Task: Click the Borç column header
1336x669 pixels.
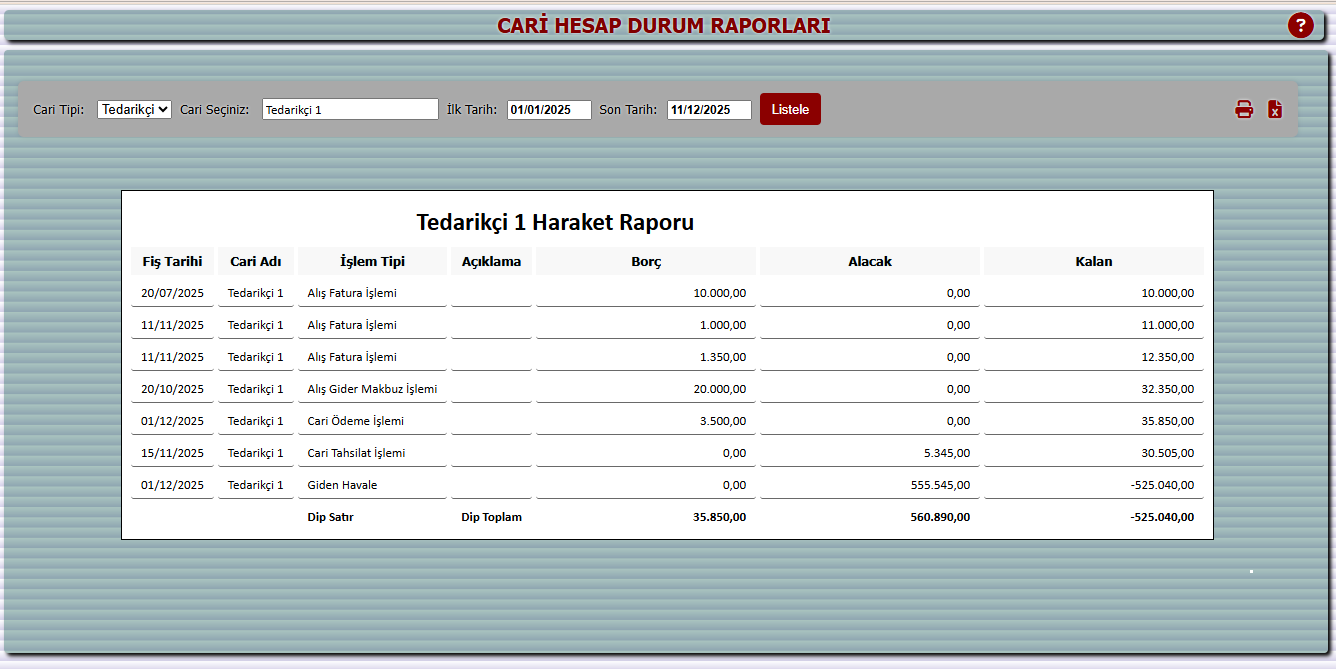Action: coord(646,261)
